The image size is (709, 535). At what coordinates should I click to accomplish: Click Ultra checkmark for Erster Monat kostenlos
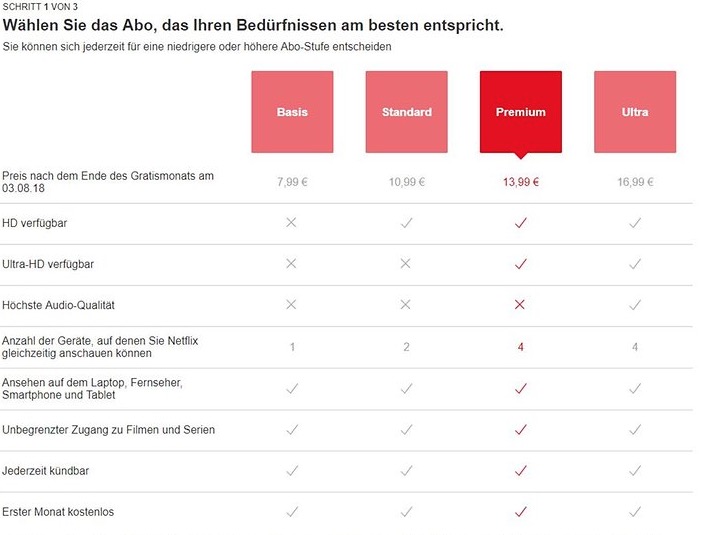coord(635,512)
